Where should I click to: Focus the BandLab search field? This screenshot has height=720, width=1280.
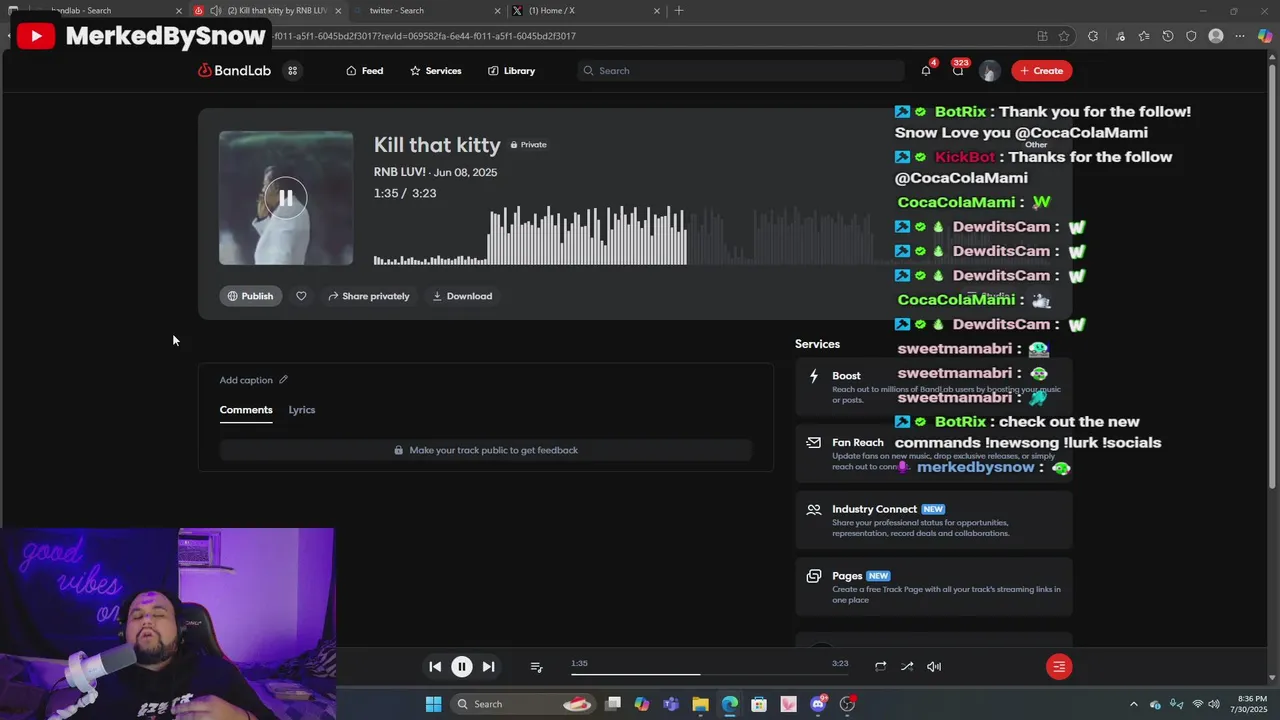(x=741, y=71)
